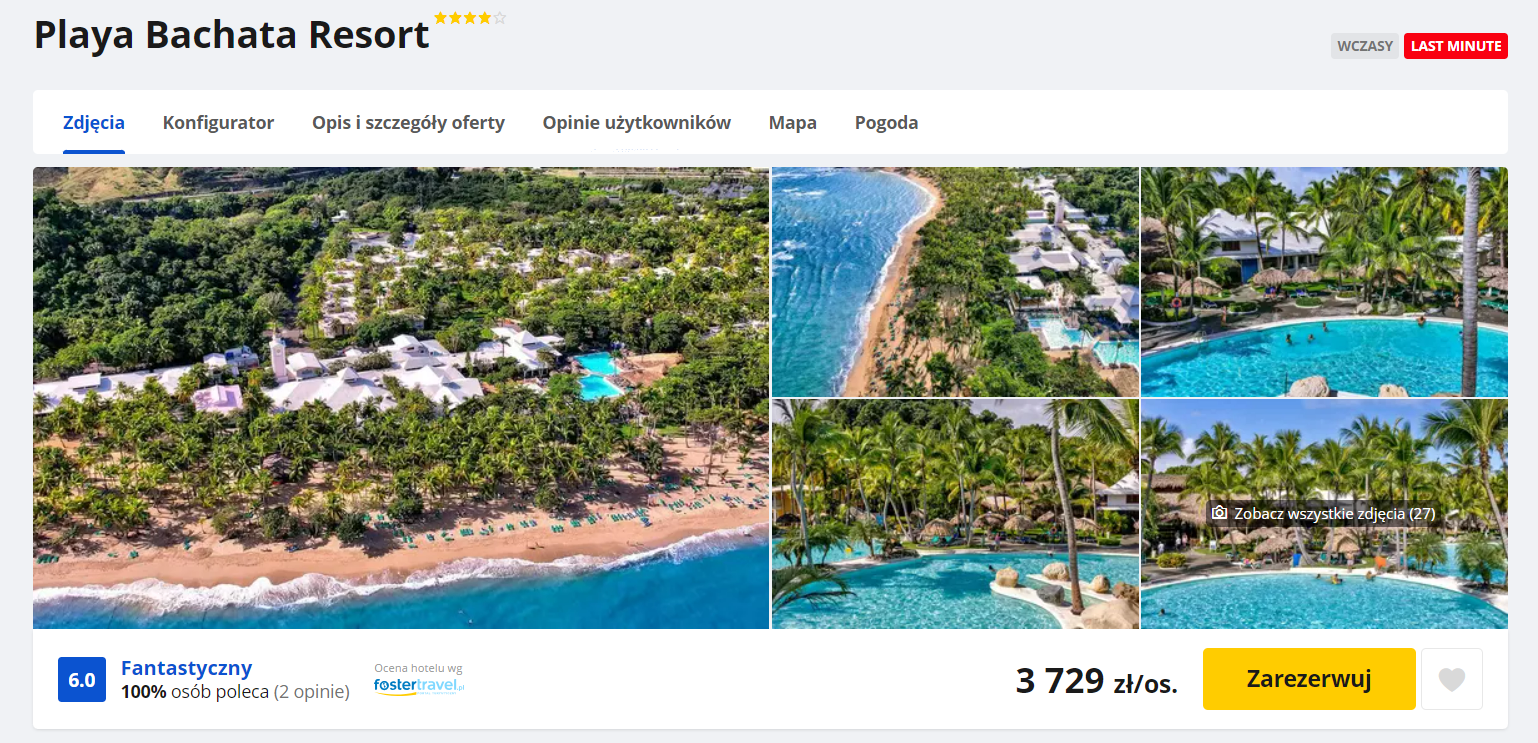Image resolution: width=1538 pixels, height=743 pixels.
Task: Open the large aerial resort photo
Action: coord(401,398)
